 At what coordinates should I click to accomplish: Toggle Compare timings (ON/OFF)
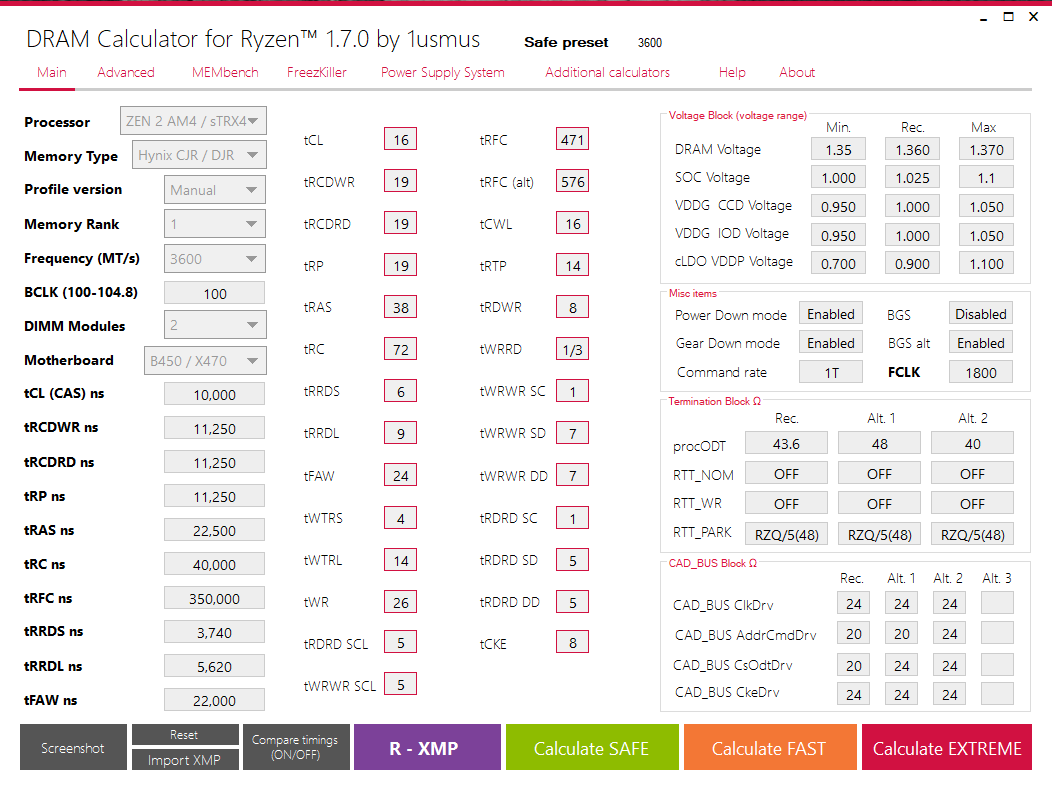point(296,747)
